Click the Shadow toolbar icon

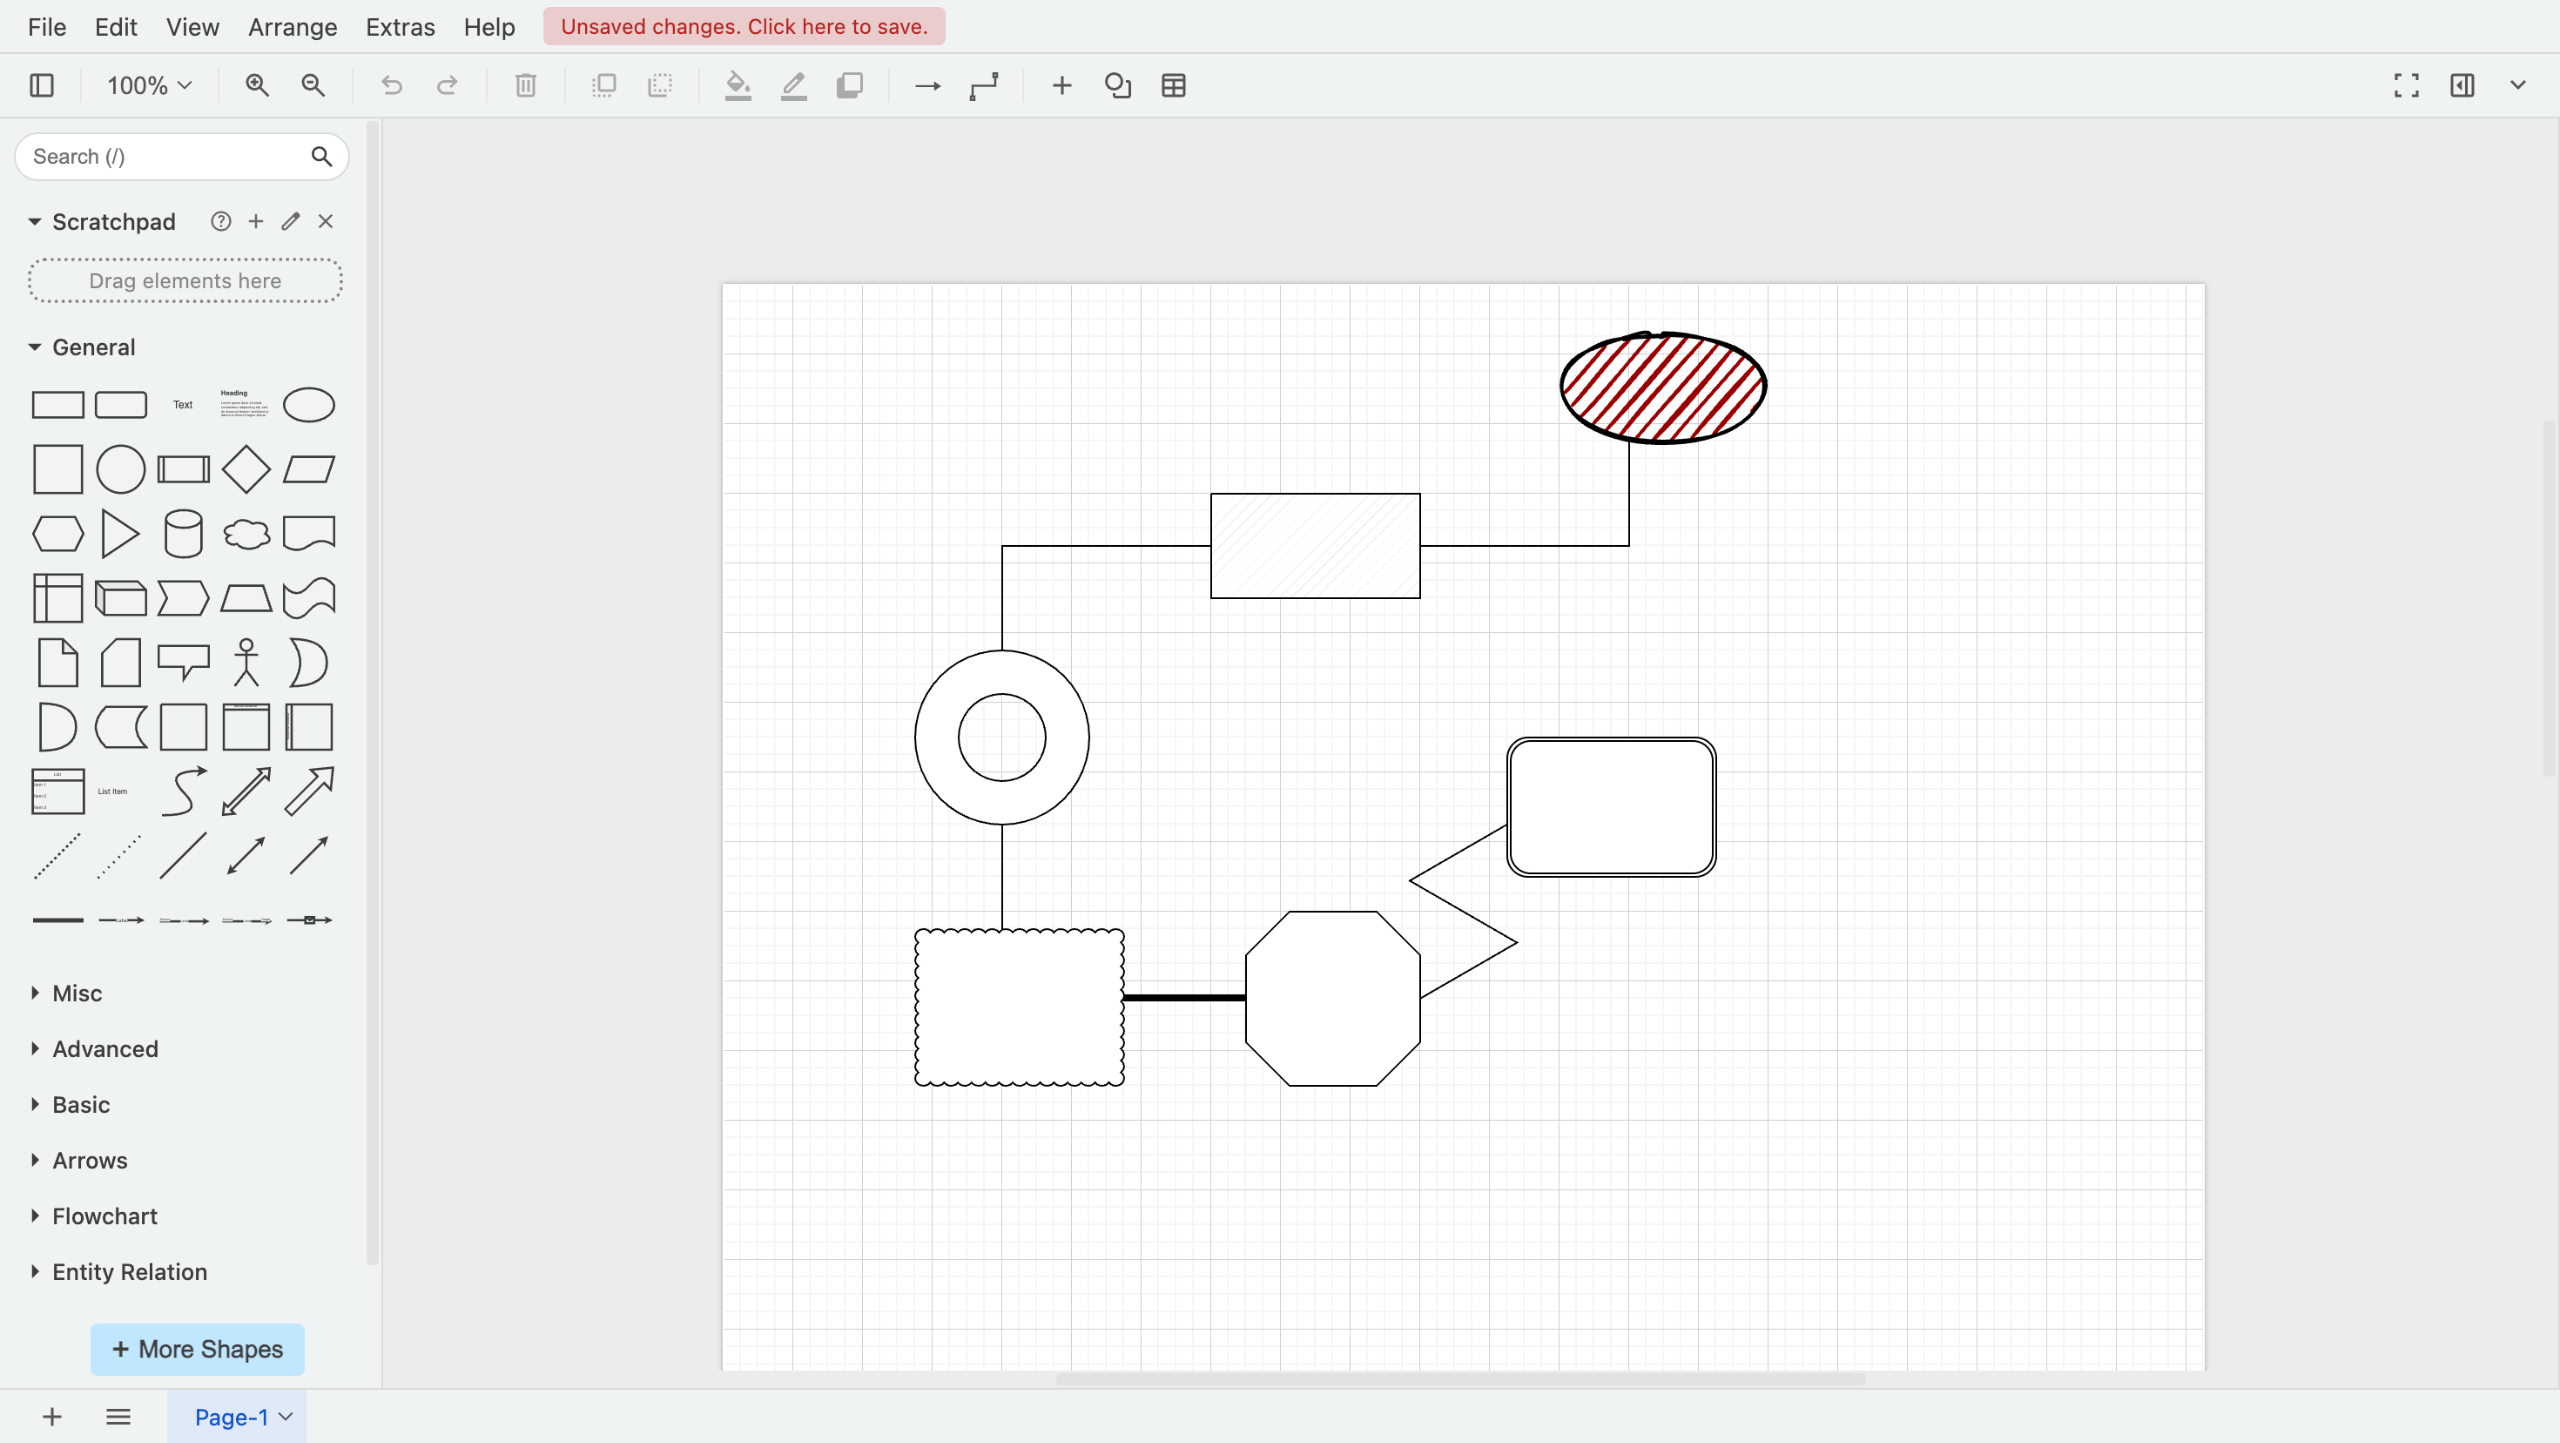(849, 86)
